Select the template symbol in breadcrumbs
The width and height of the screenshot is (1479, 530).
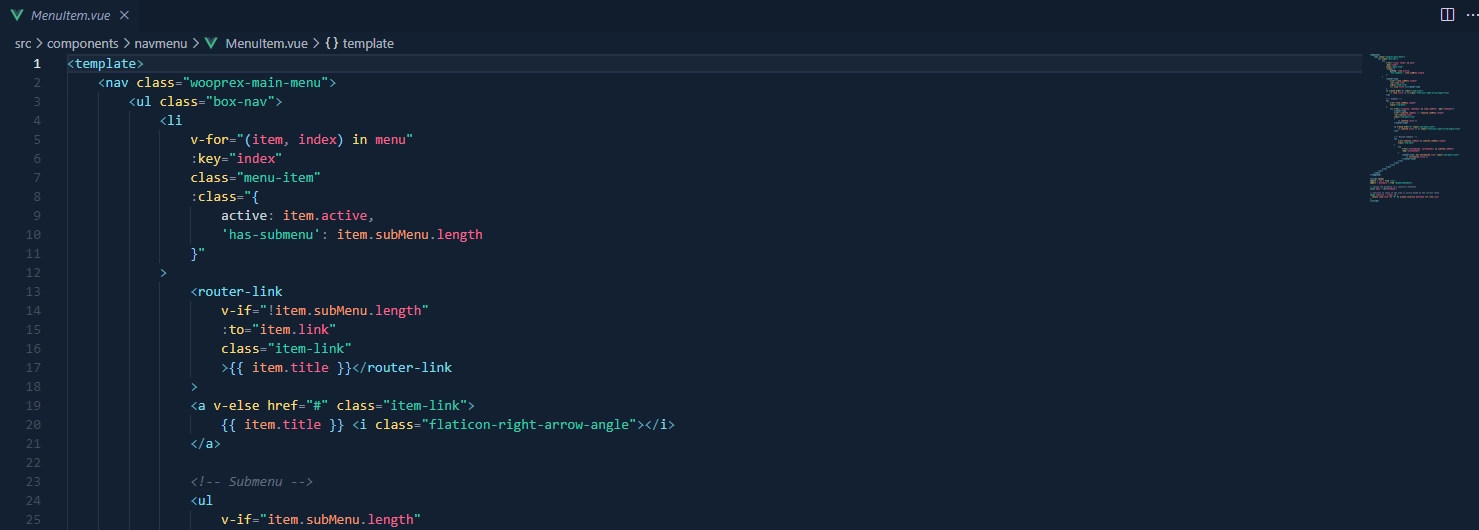click(x=368, y=43)
